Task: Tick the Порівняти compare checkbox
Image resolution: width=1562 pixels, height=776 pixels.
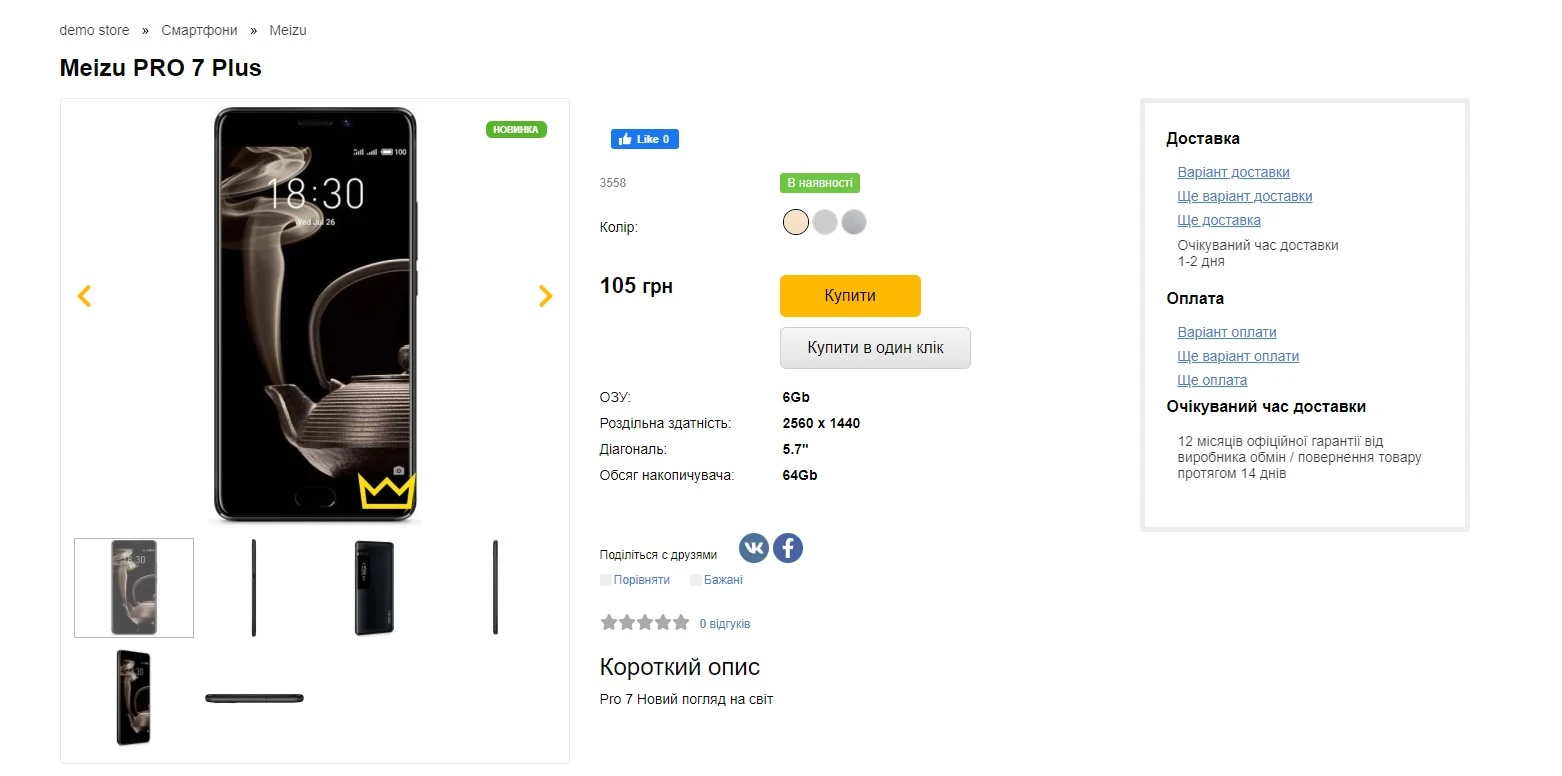Action: (x=606, y=580)
